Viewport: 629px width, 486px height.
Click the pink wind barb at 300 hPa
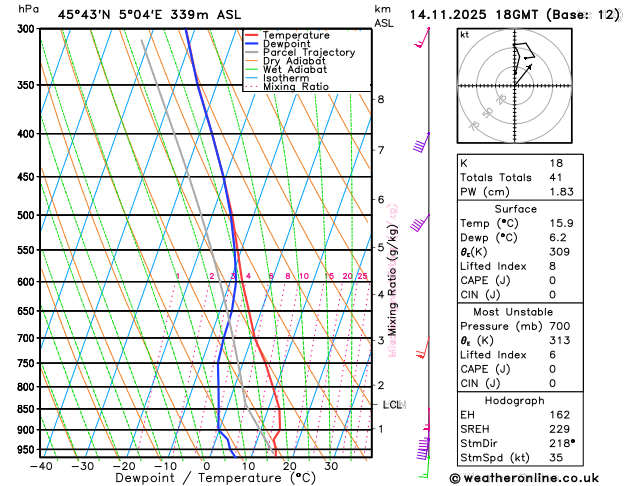pyautogui.click(x=422, y=37)
